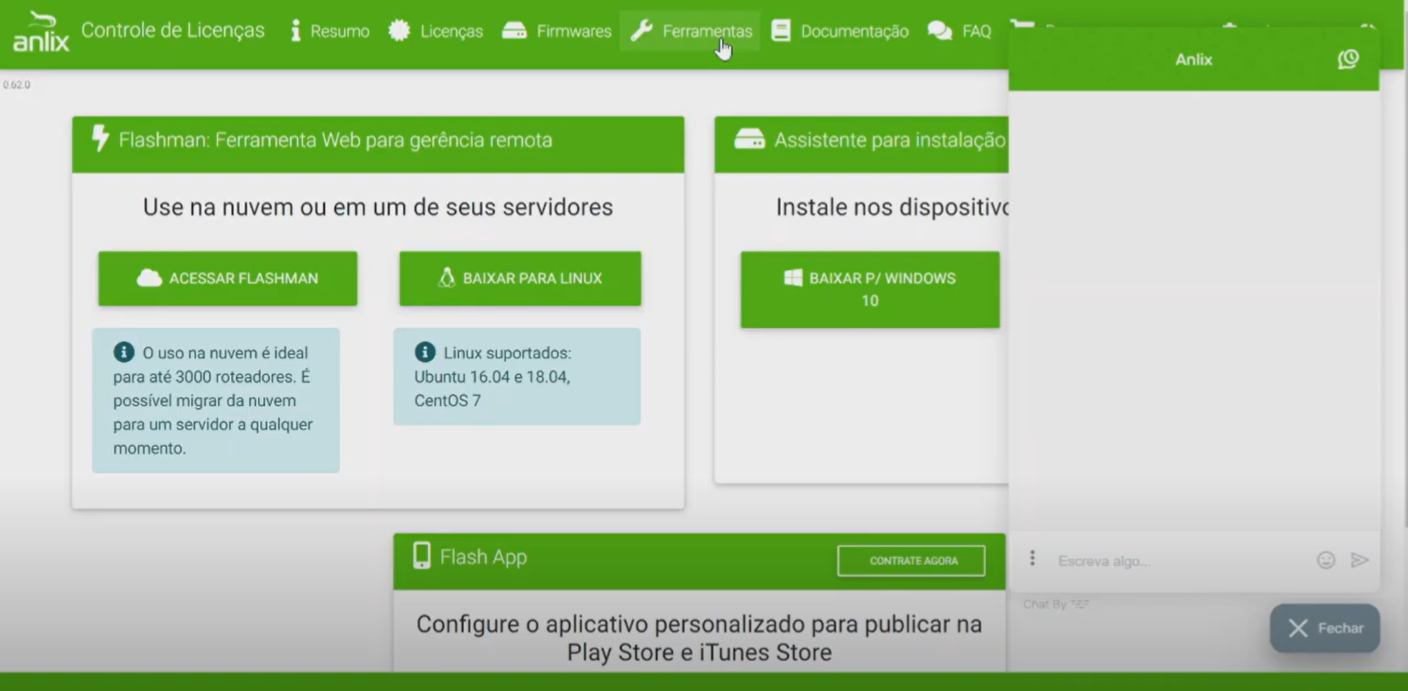Click the info icon beside Linux suportados
The image size is (1408, 691).
pyautogui.click(x=424, y=351)
